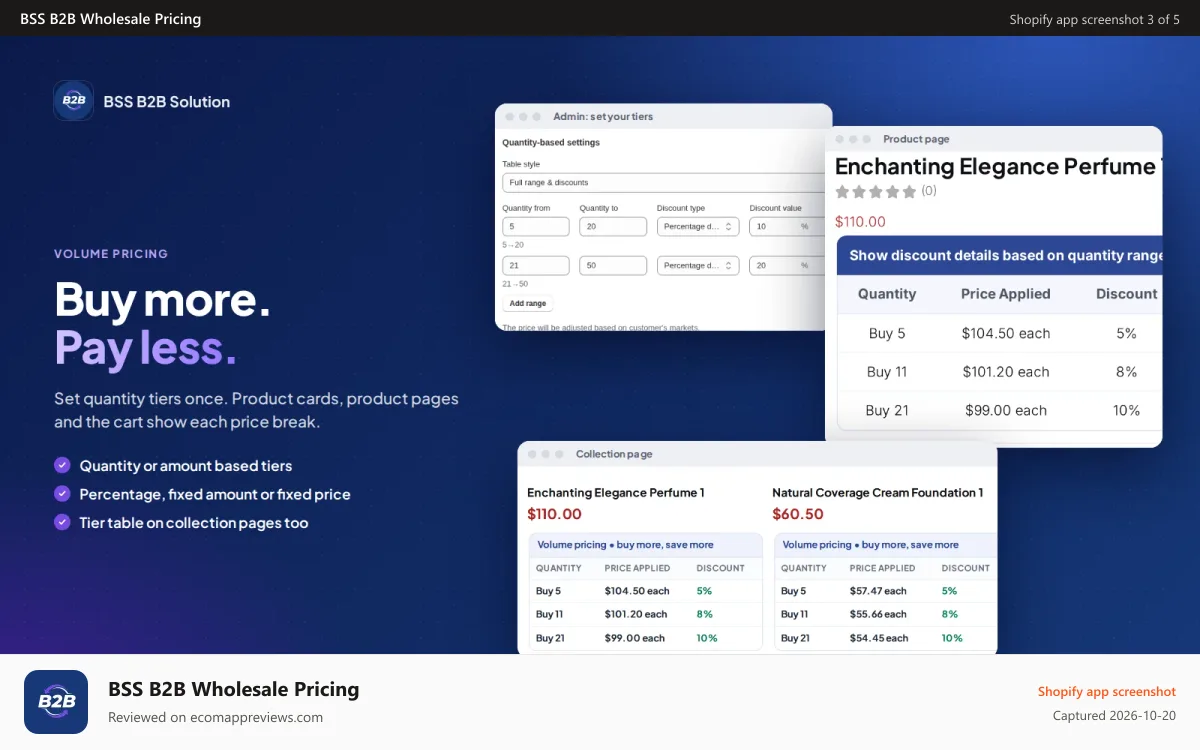This screenshot has height=750, width=1200.
Task: Click the Quantity to field containing 20
Action: (613, 227)
